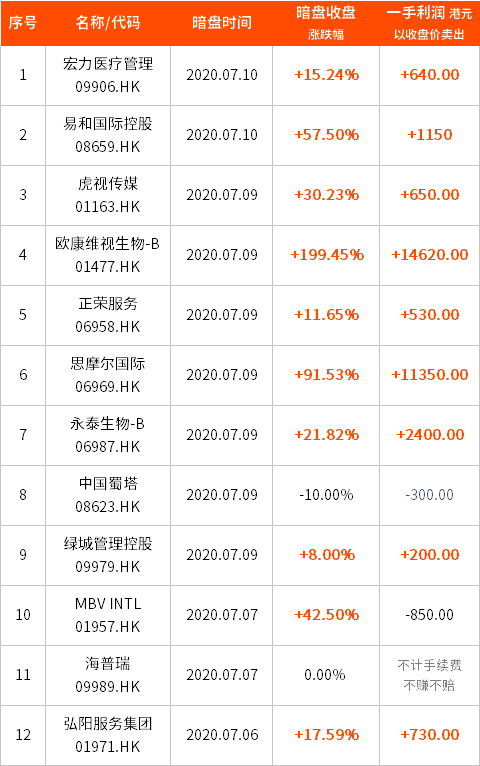Click the 一手利润 港元 header
Viewport: 480px width, 766px height.
(x=429, y=22)
